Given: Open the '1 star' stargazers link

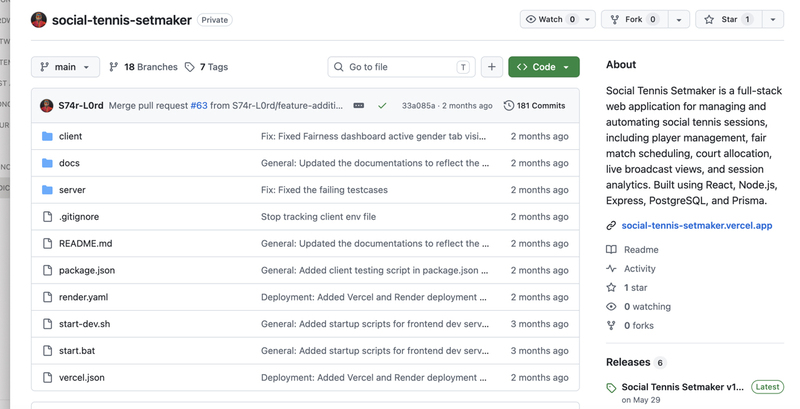Looking at the screenshot, I should click(635, 288).
